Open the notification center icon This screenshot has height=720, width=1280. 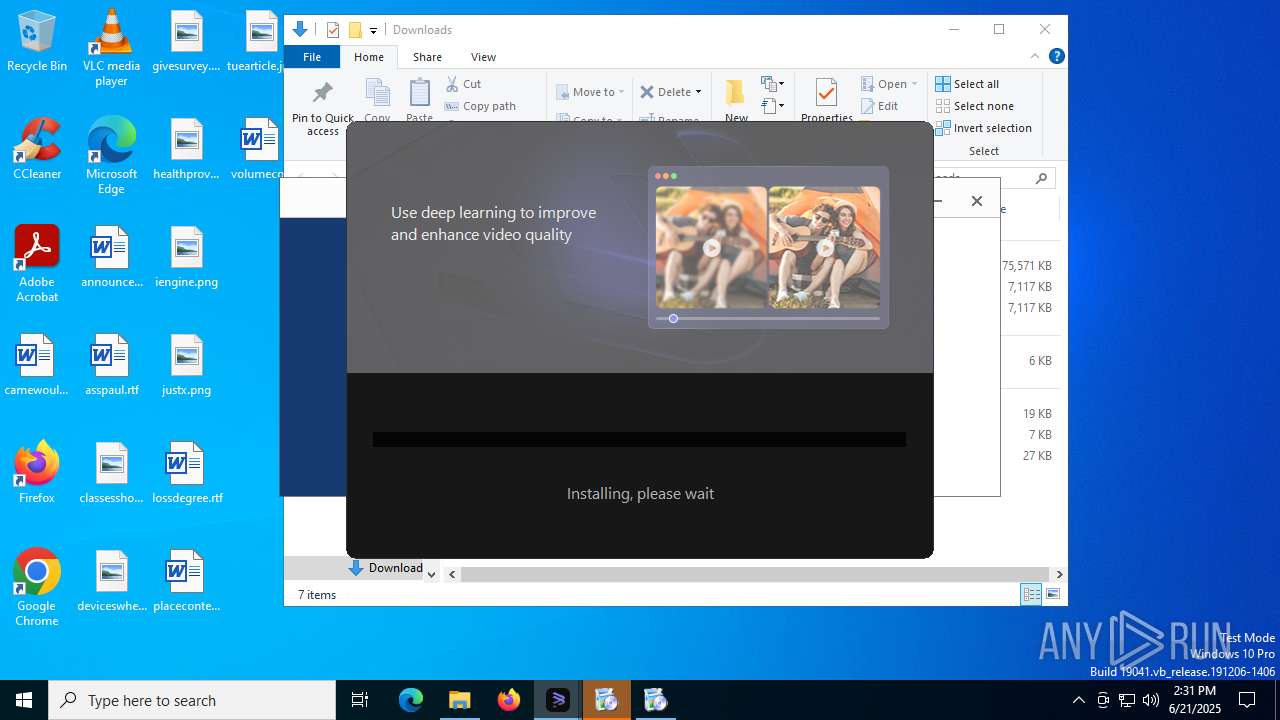coord(1247,700)
